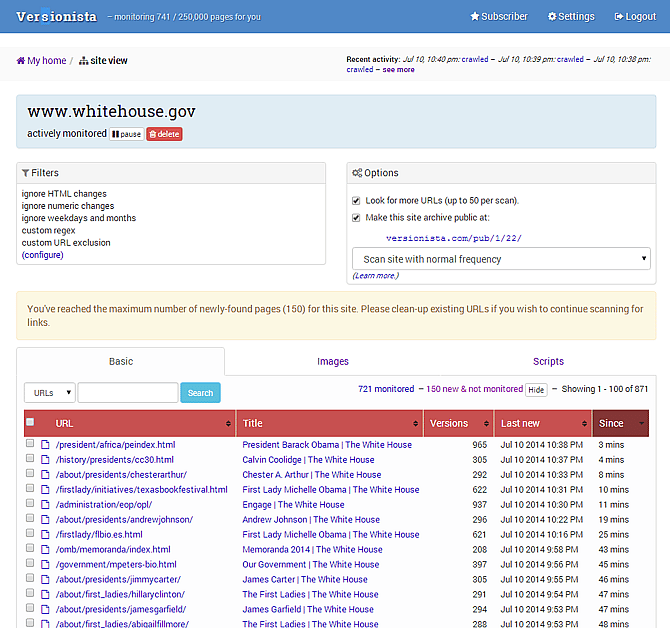
Task: Delete the www.whitehouse.gov site
Action: [x=165, y=134]
